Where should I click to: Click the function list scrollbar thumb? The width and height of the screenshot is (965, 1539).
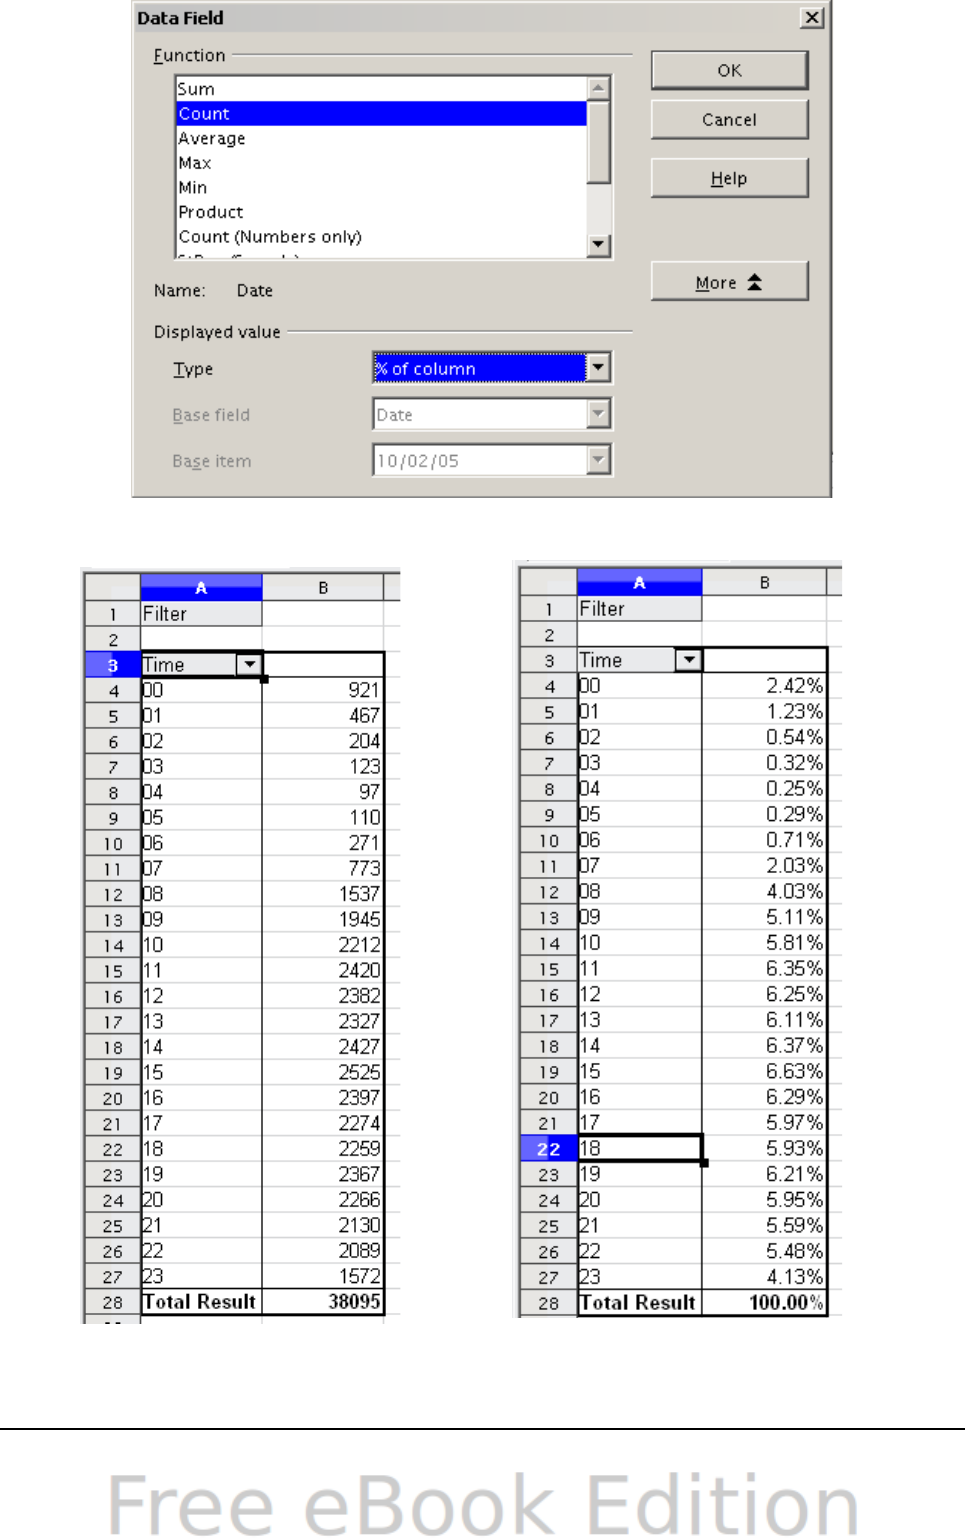599,142
